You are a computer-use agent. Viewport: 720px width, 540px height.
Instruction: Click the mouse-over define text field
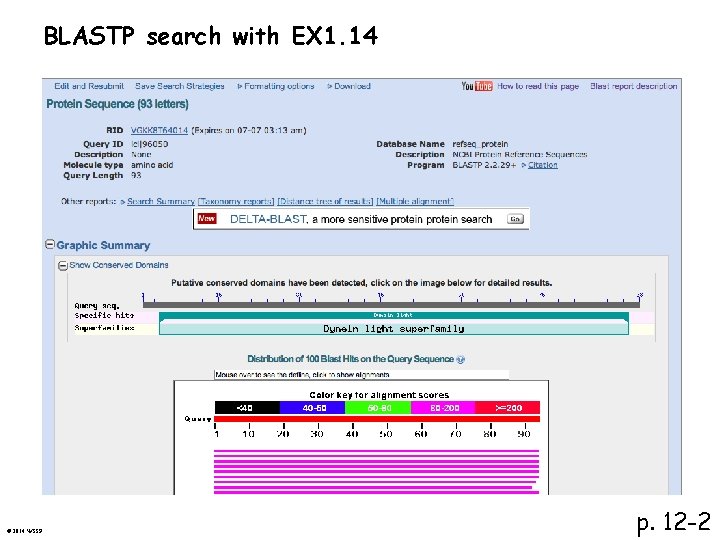361,375
